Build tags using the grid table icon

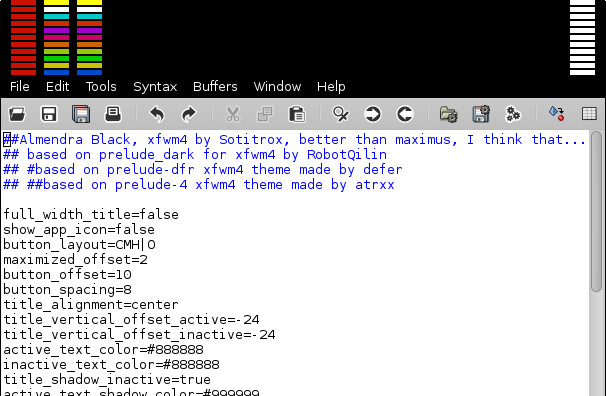pyautogui.click(x=589, y=114)
